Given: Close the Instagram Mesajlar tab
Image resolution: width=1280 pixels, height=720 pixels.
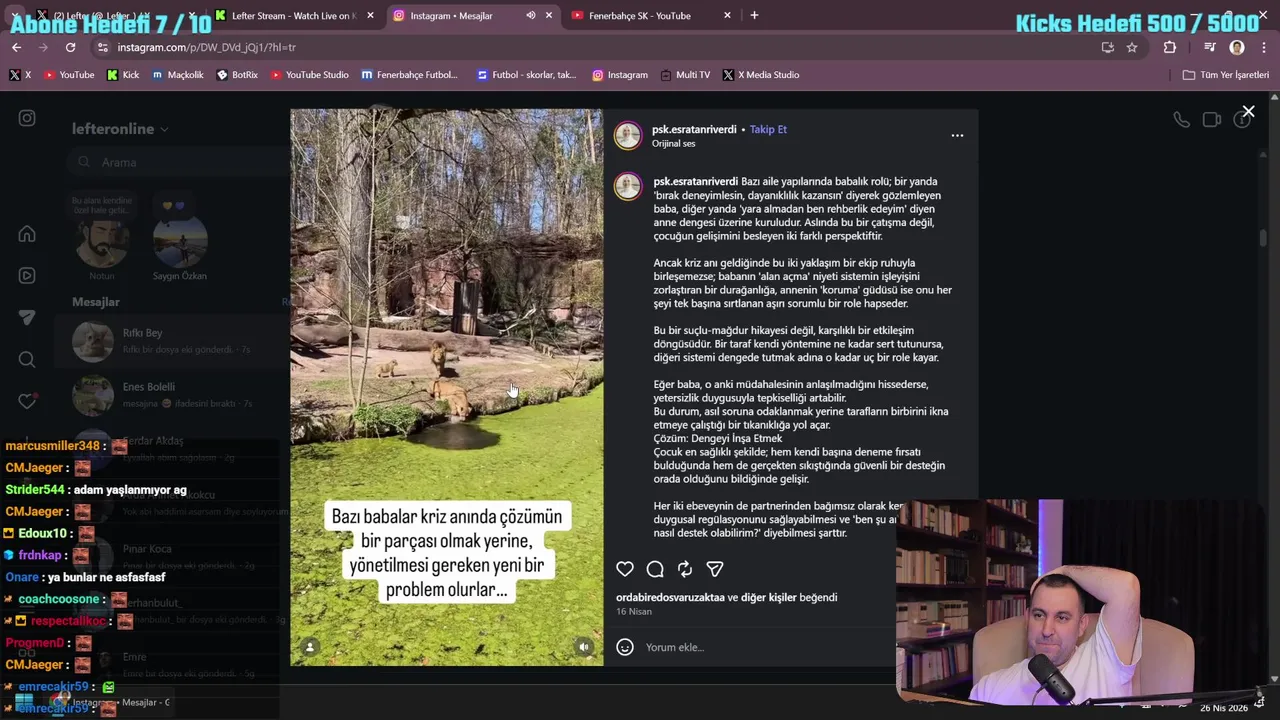Looking at the screenshot, I should (x=548, y=16).
